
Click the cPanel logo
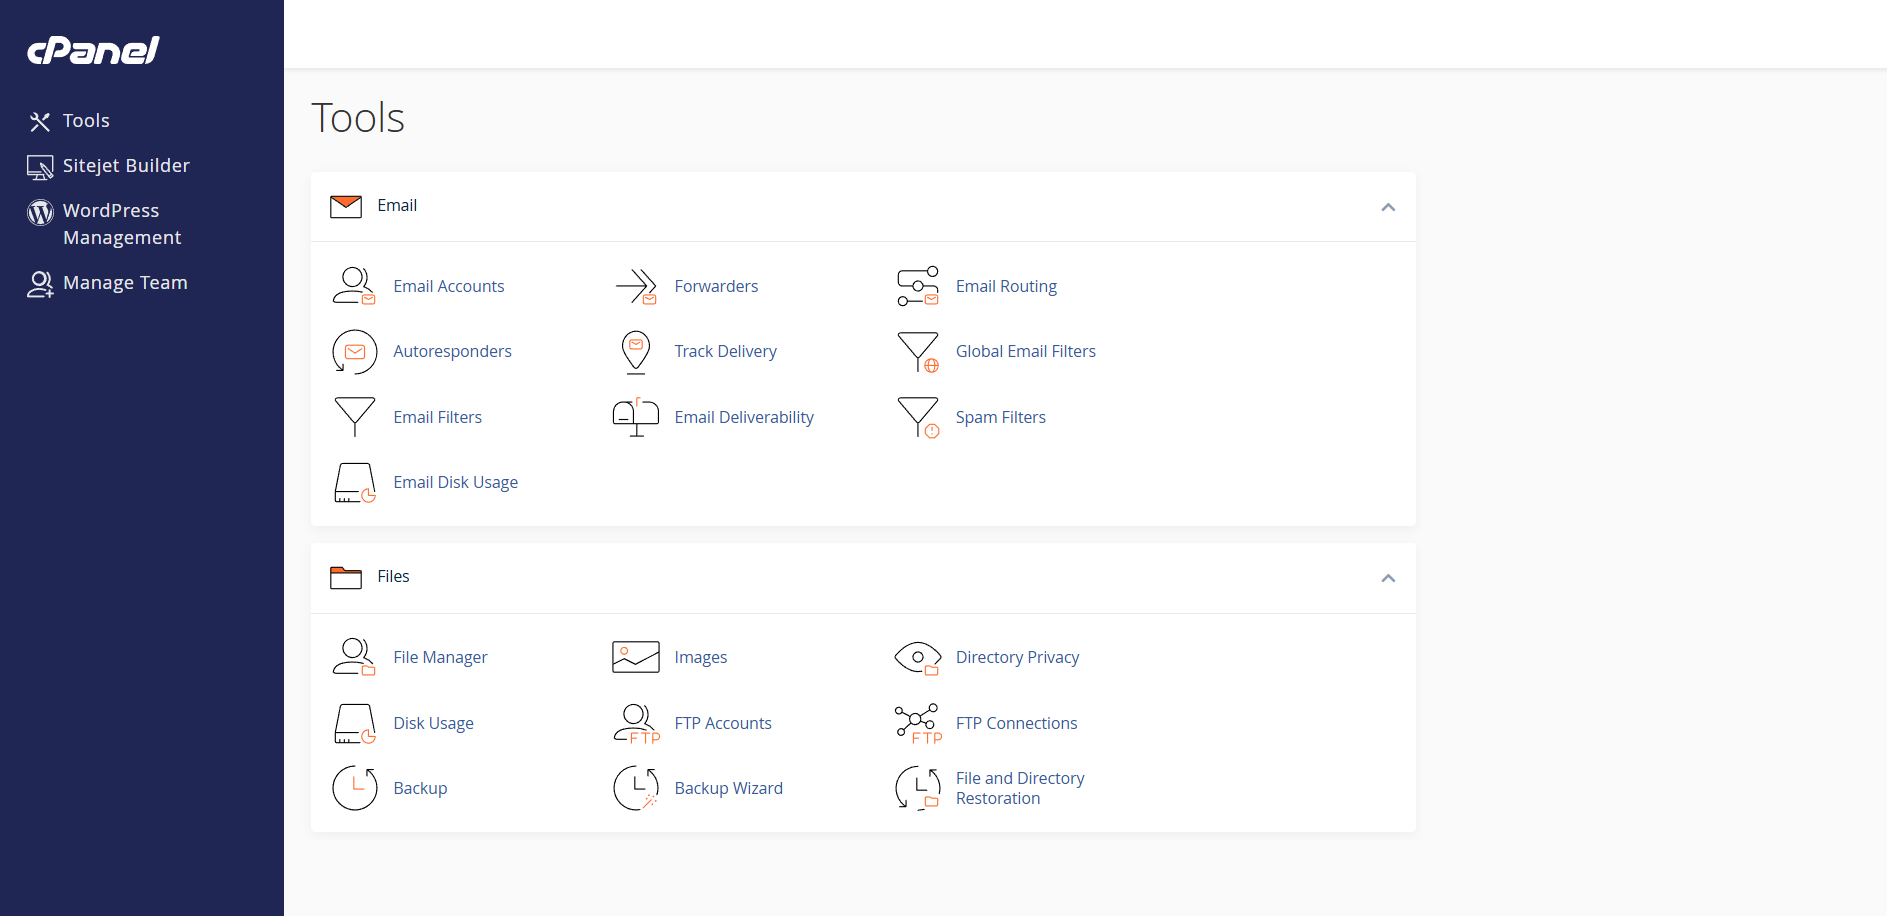click(x=93, y=50)
